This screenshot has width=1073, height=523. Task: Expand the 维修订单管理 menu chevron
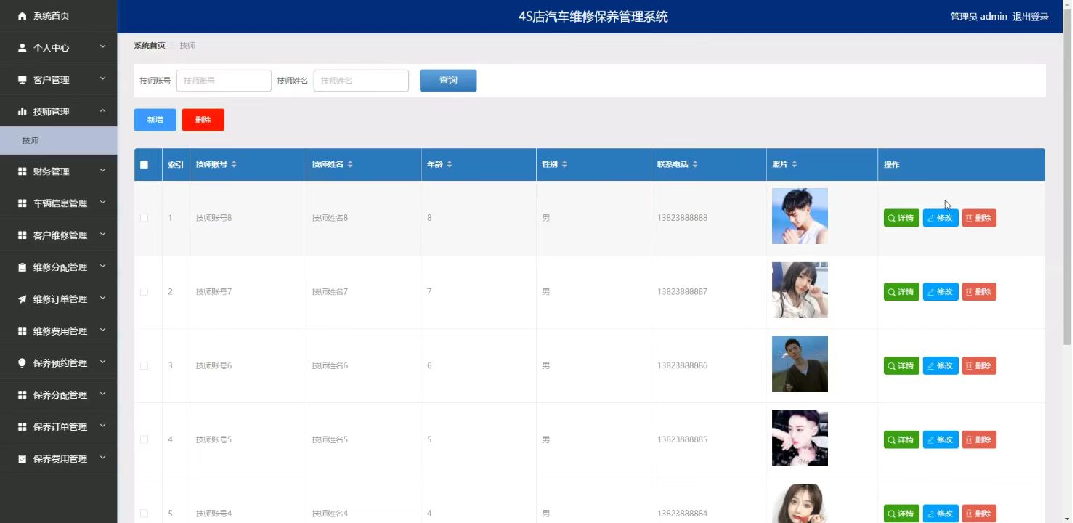(102, 298)
